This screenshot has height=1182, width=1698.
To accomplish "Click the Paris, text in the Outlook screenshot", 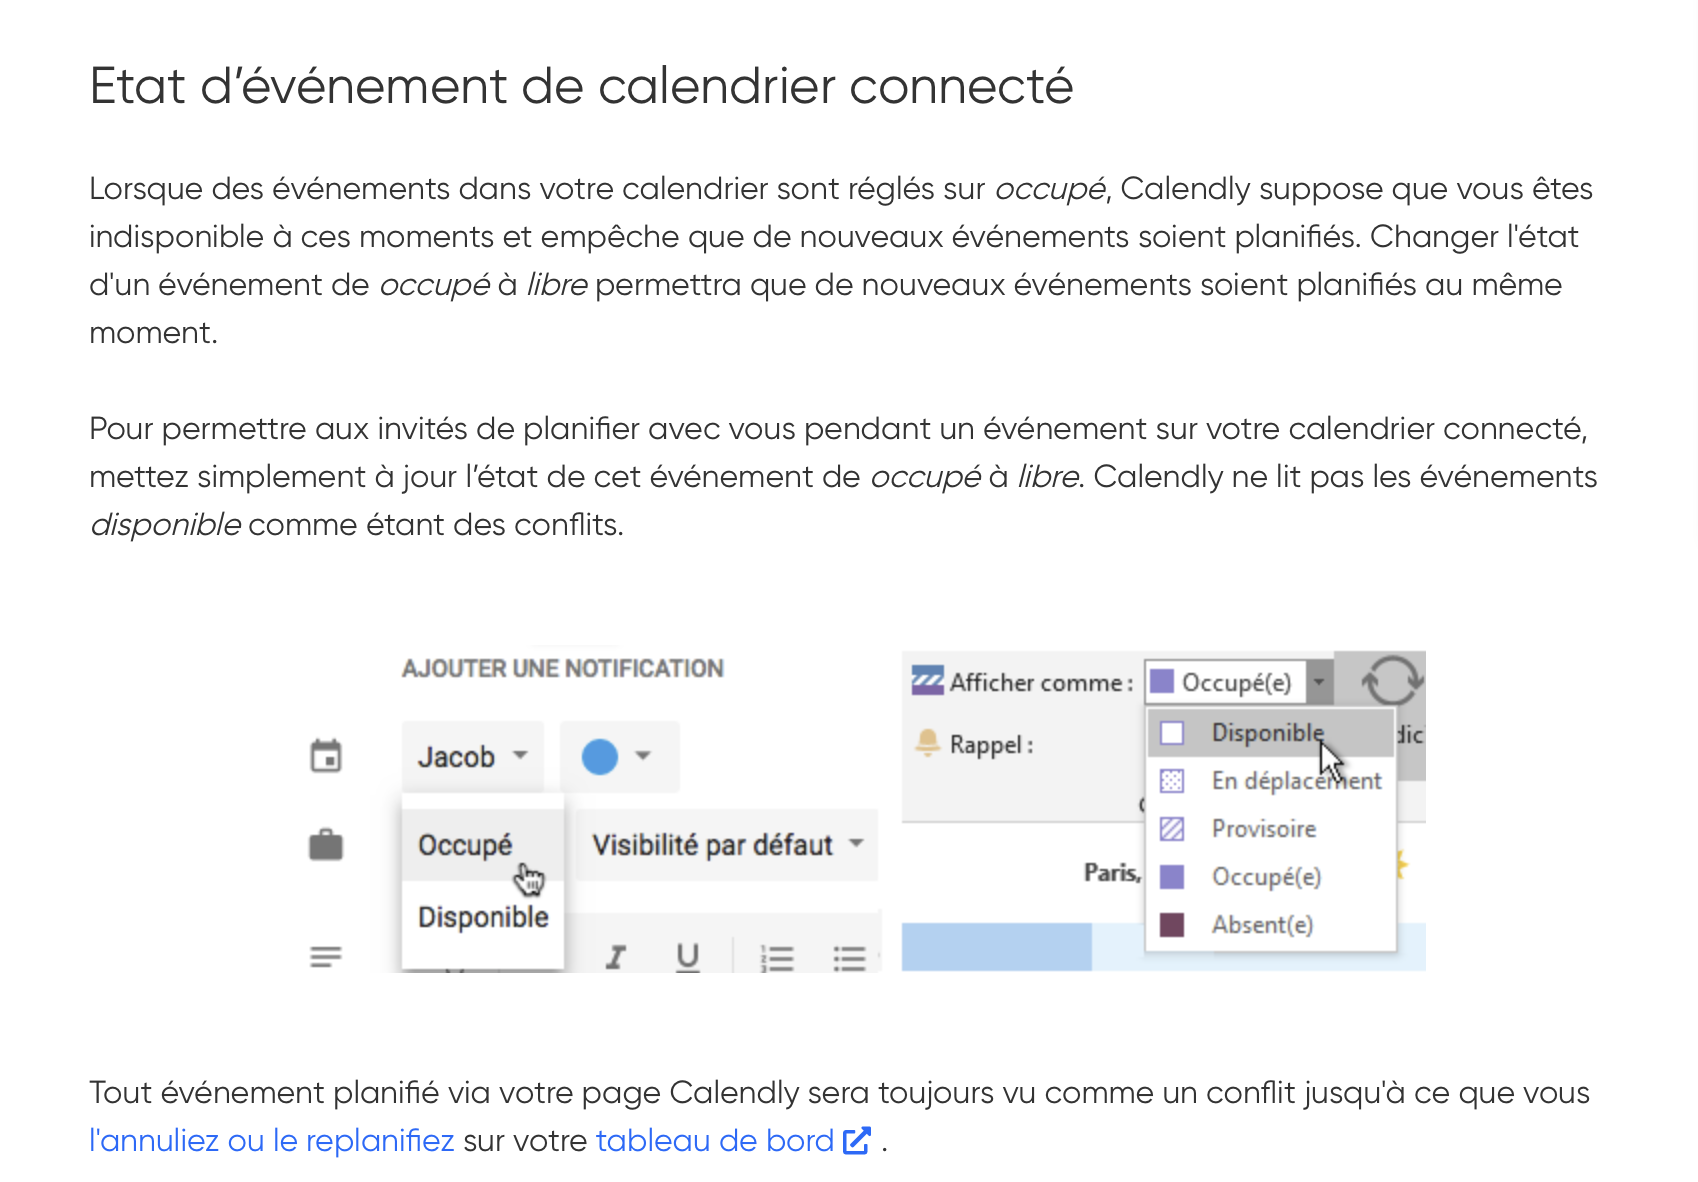I will tap(1112, 873).
